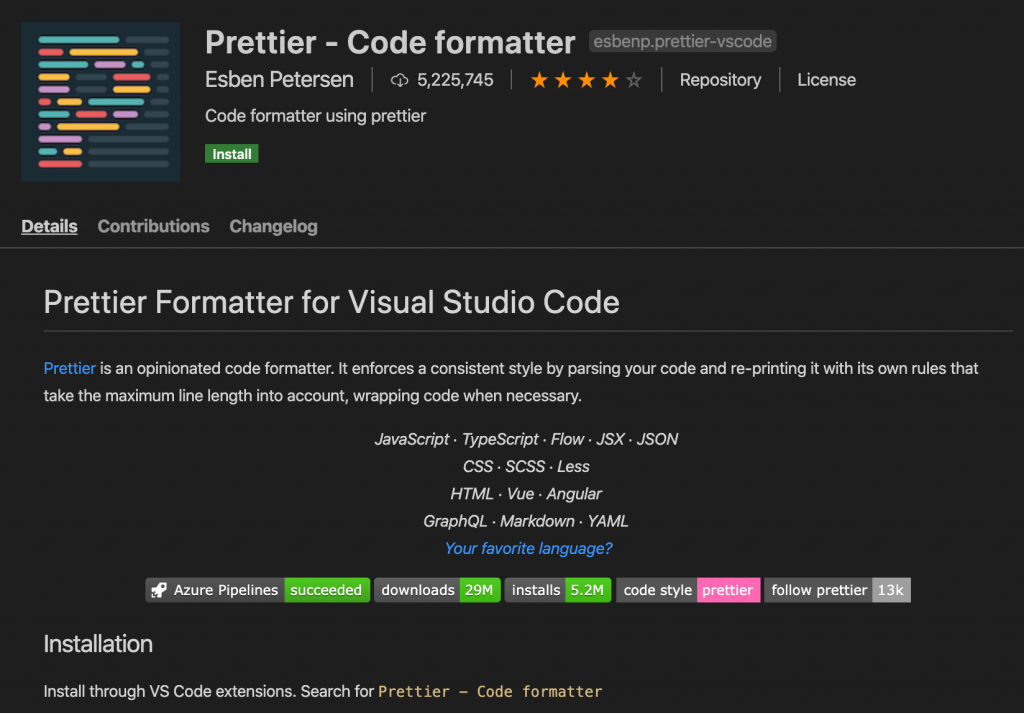Click the 'Prettier Formatter for Visual Studio Code' heading
Image resolution: width=1024 pixels, height=713 pixels.
(331, 302)
